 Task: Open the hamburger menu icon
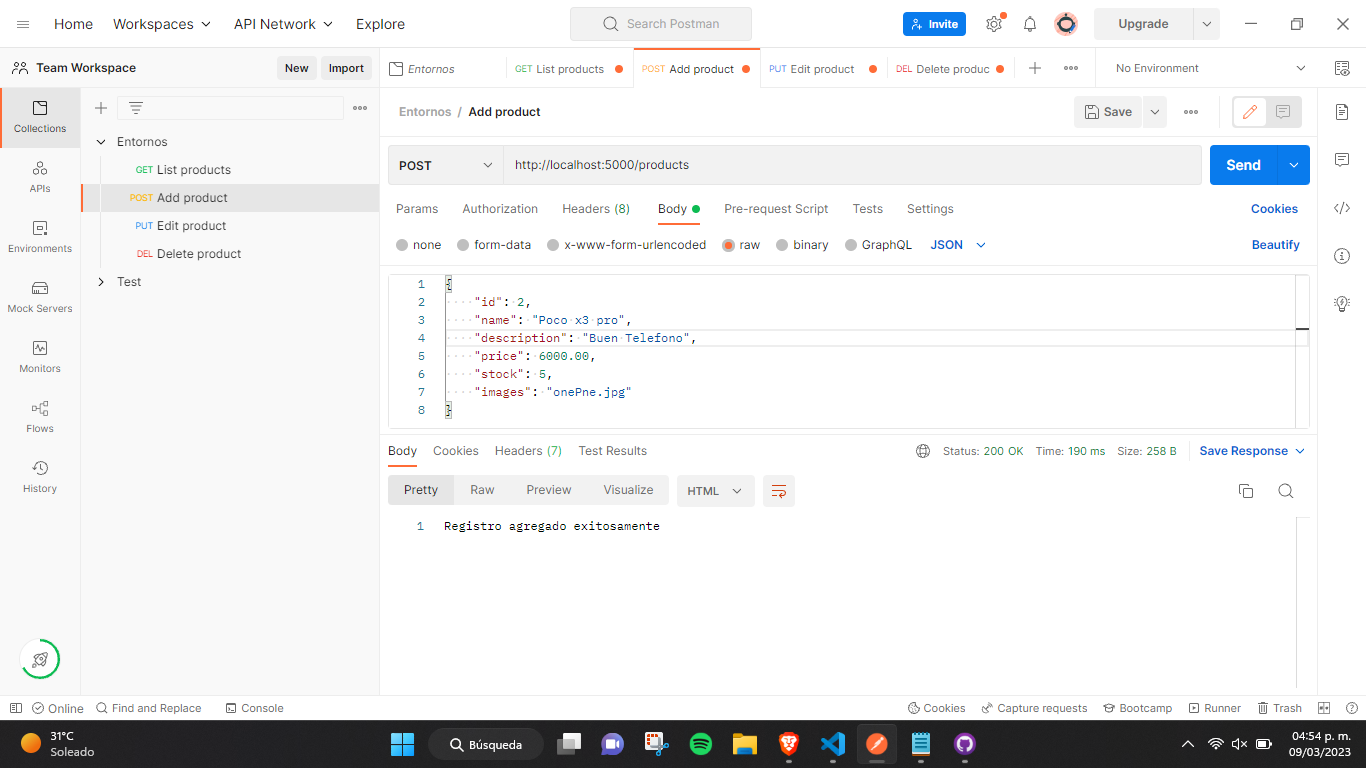click(23, 24)
